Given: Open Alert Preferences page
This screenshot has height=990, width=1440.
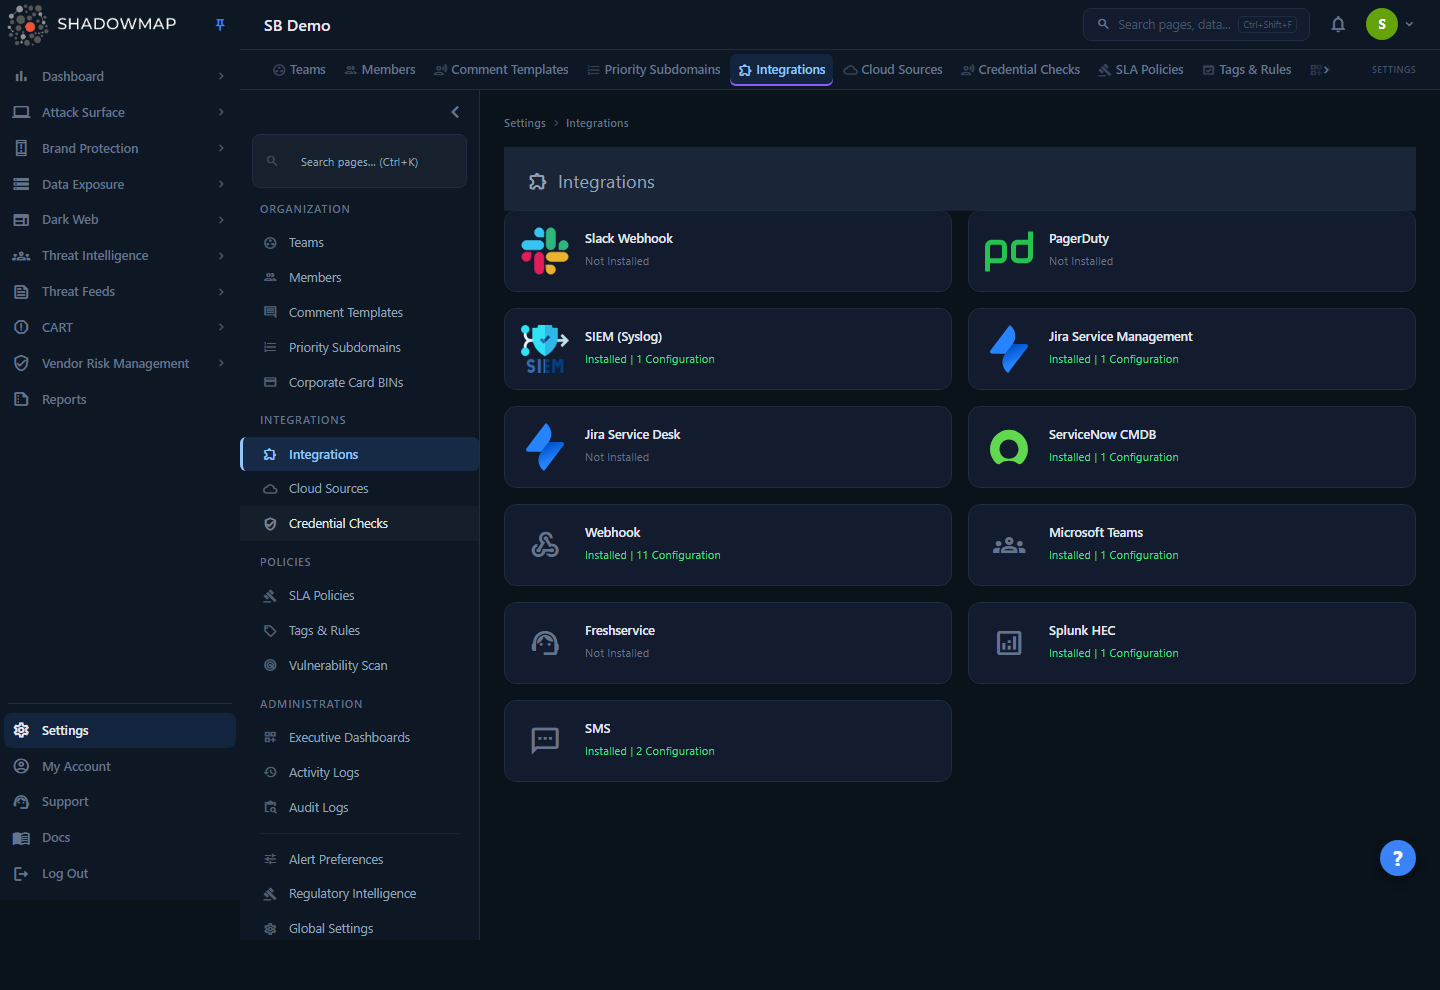Looking at the screenshot, I should (x=360, y=860).
